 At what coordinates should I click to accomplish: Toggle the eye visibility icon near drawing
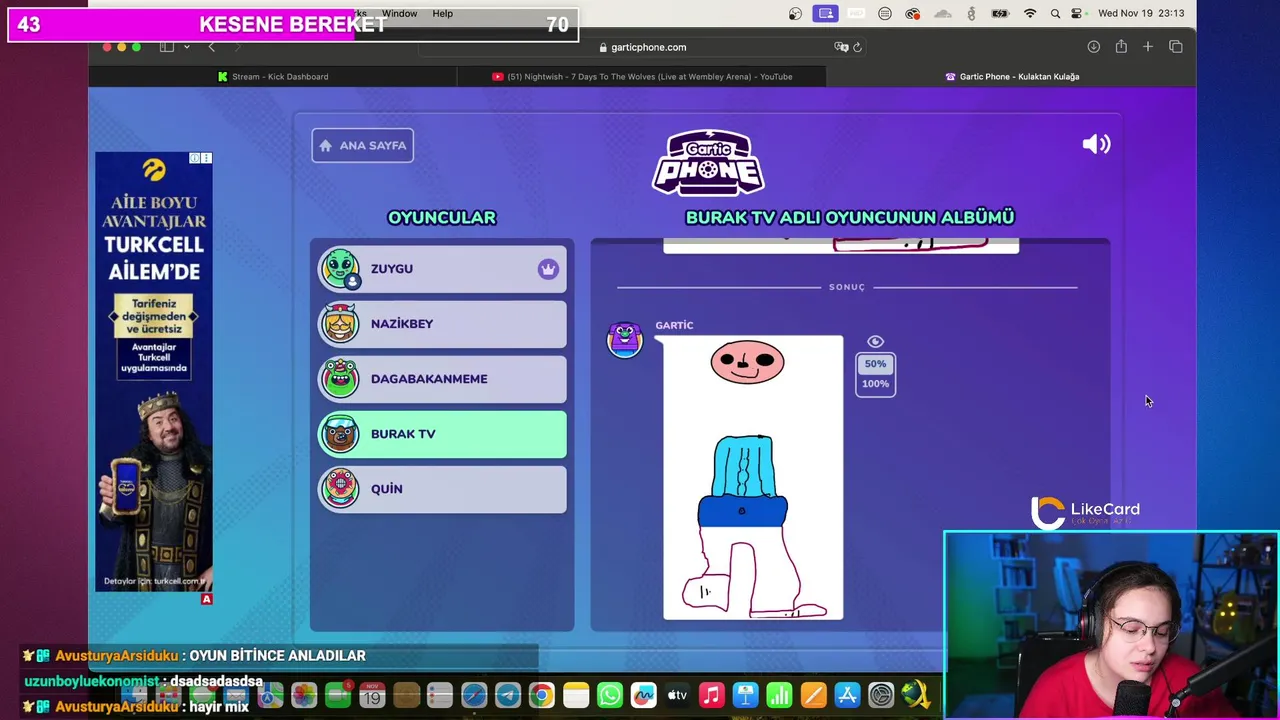875,342
